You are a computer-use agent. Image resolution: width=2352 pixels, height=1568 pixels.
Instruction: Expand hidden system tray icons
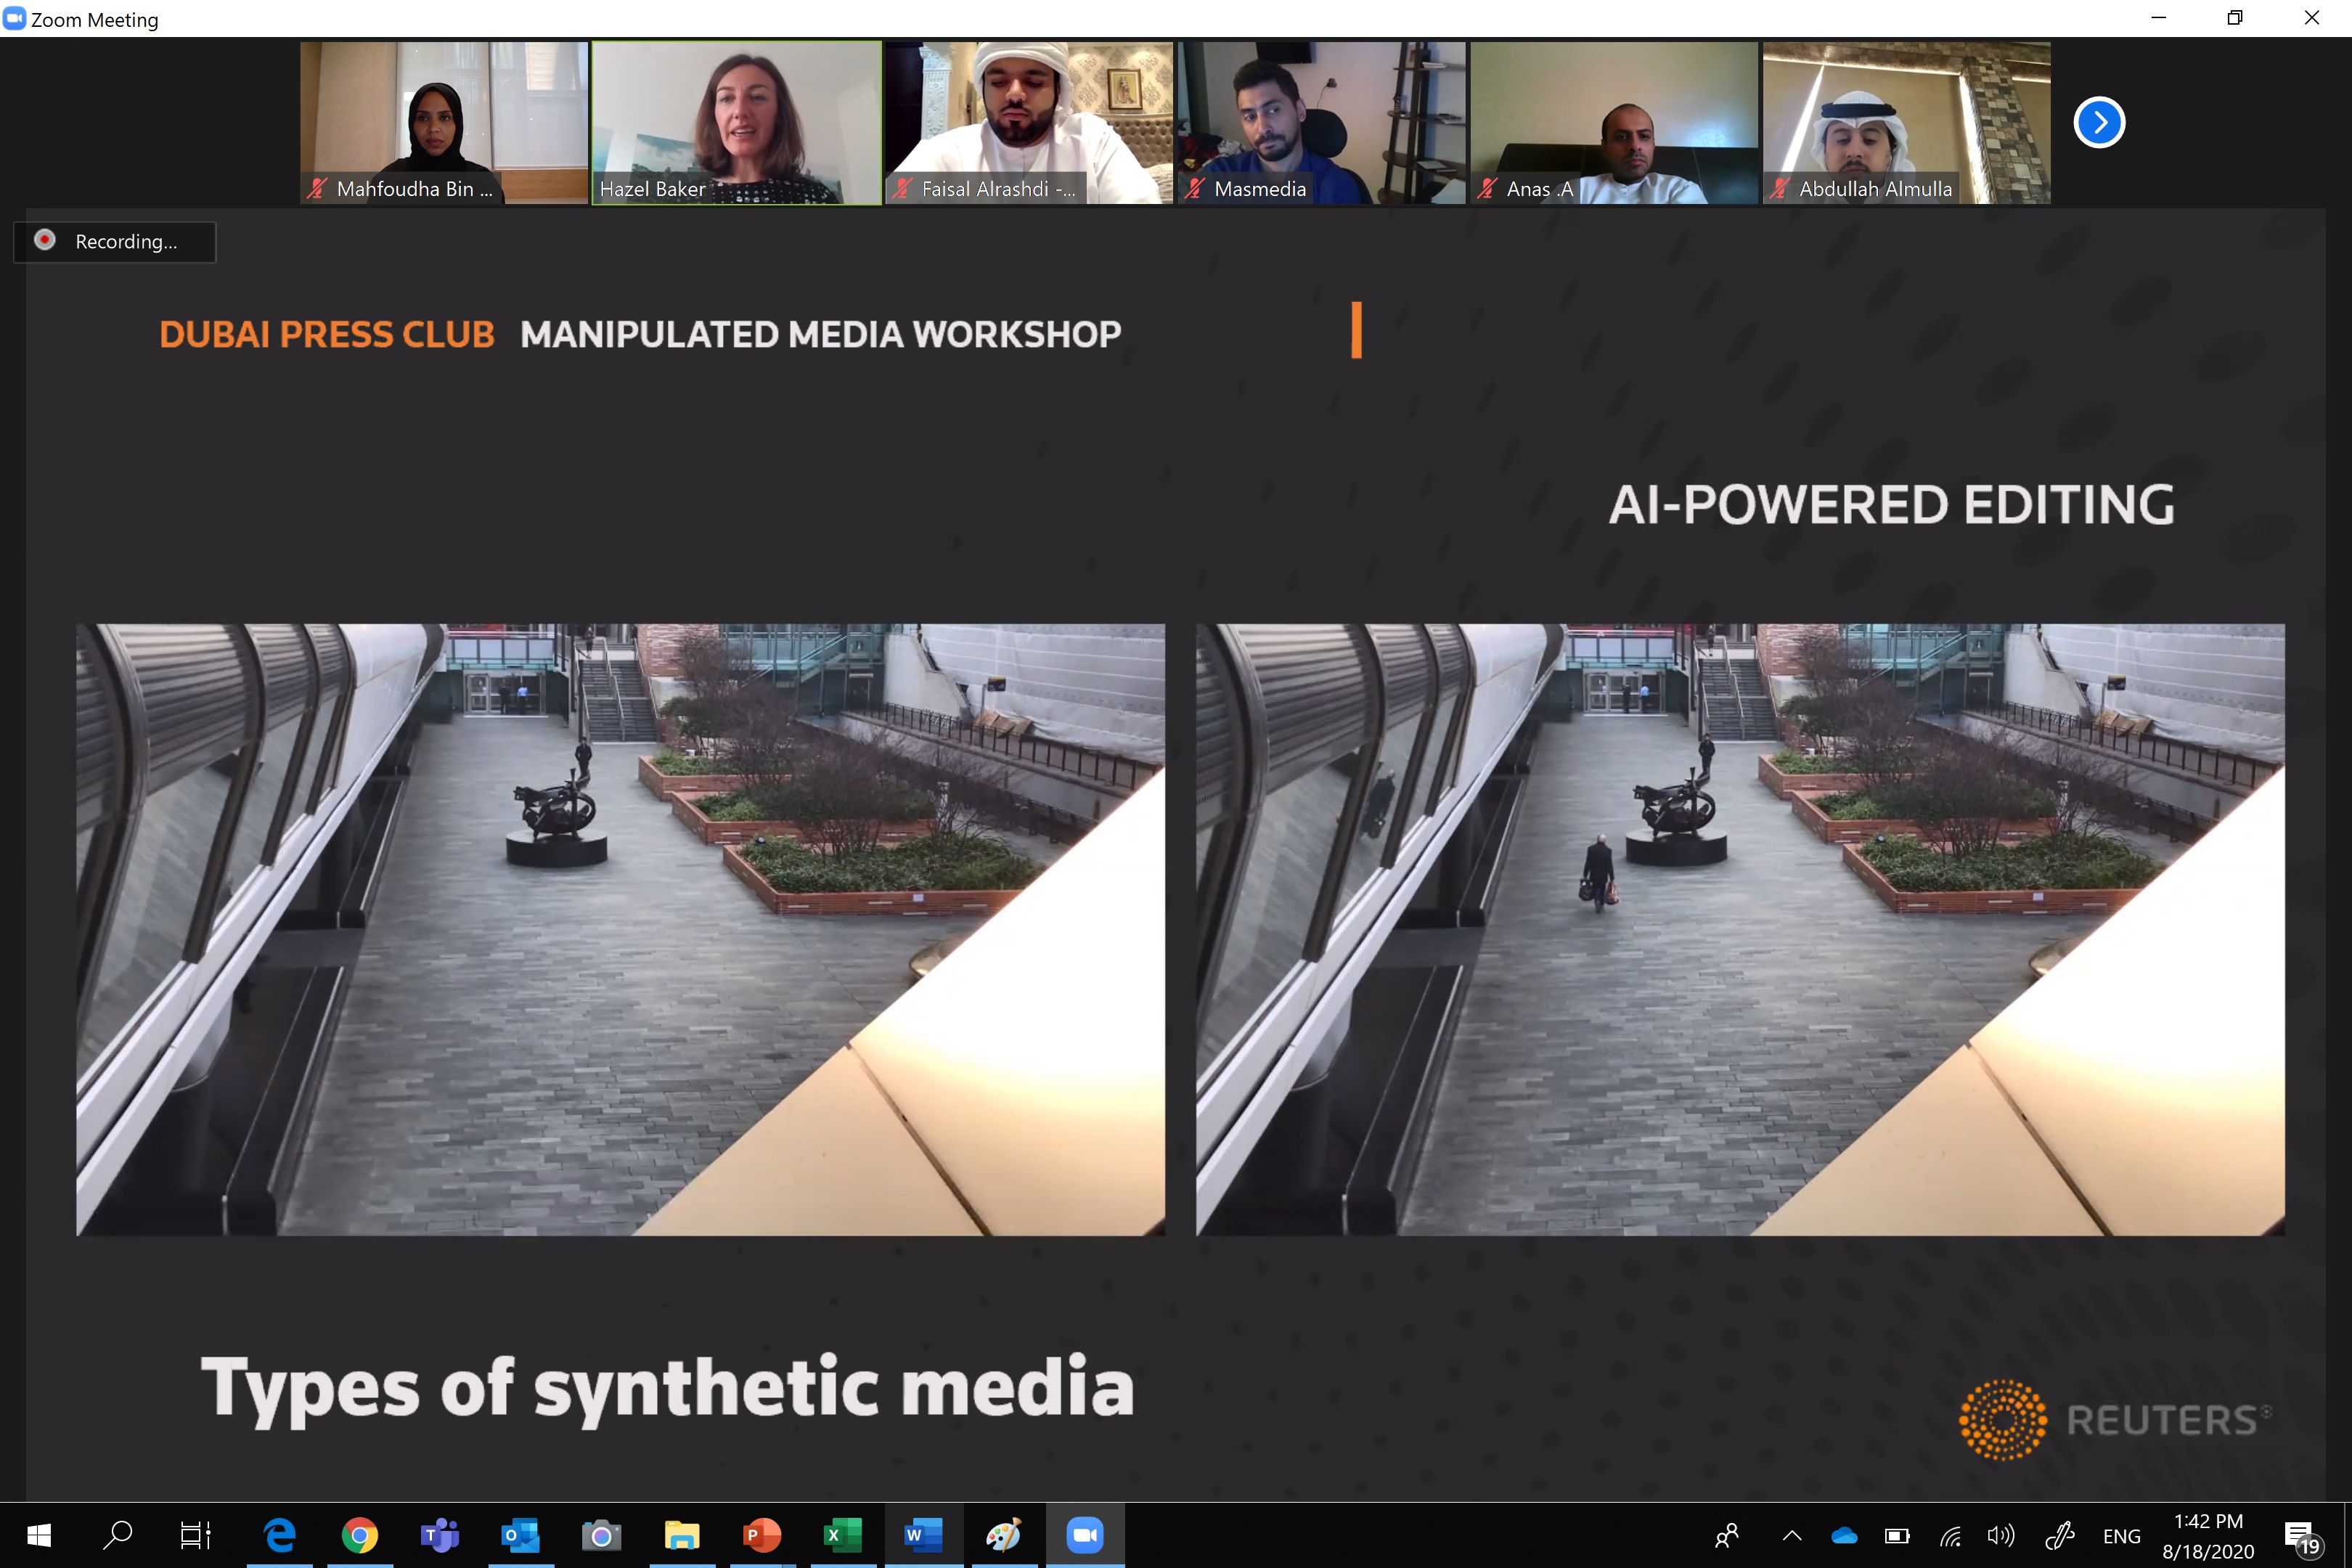click(1791, 1535)
